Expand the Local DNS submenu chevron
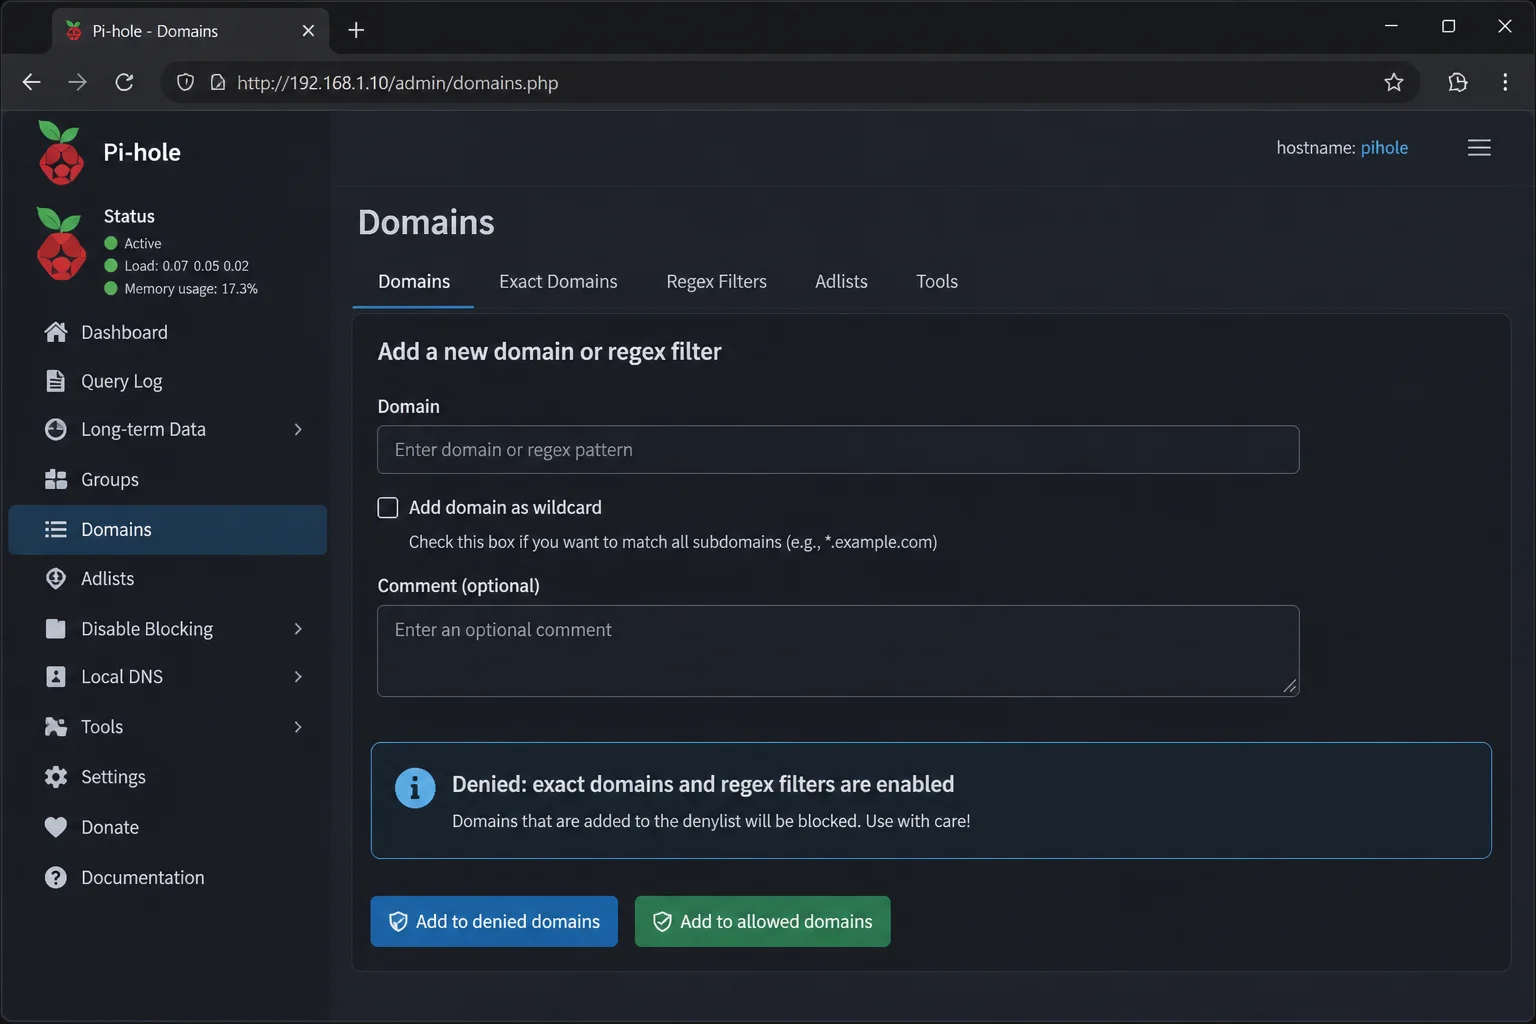The height and width of the screenshot is (1024, 1536). point(298,677)
